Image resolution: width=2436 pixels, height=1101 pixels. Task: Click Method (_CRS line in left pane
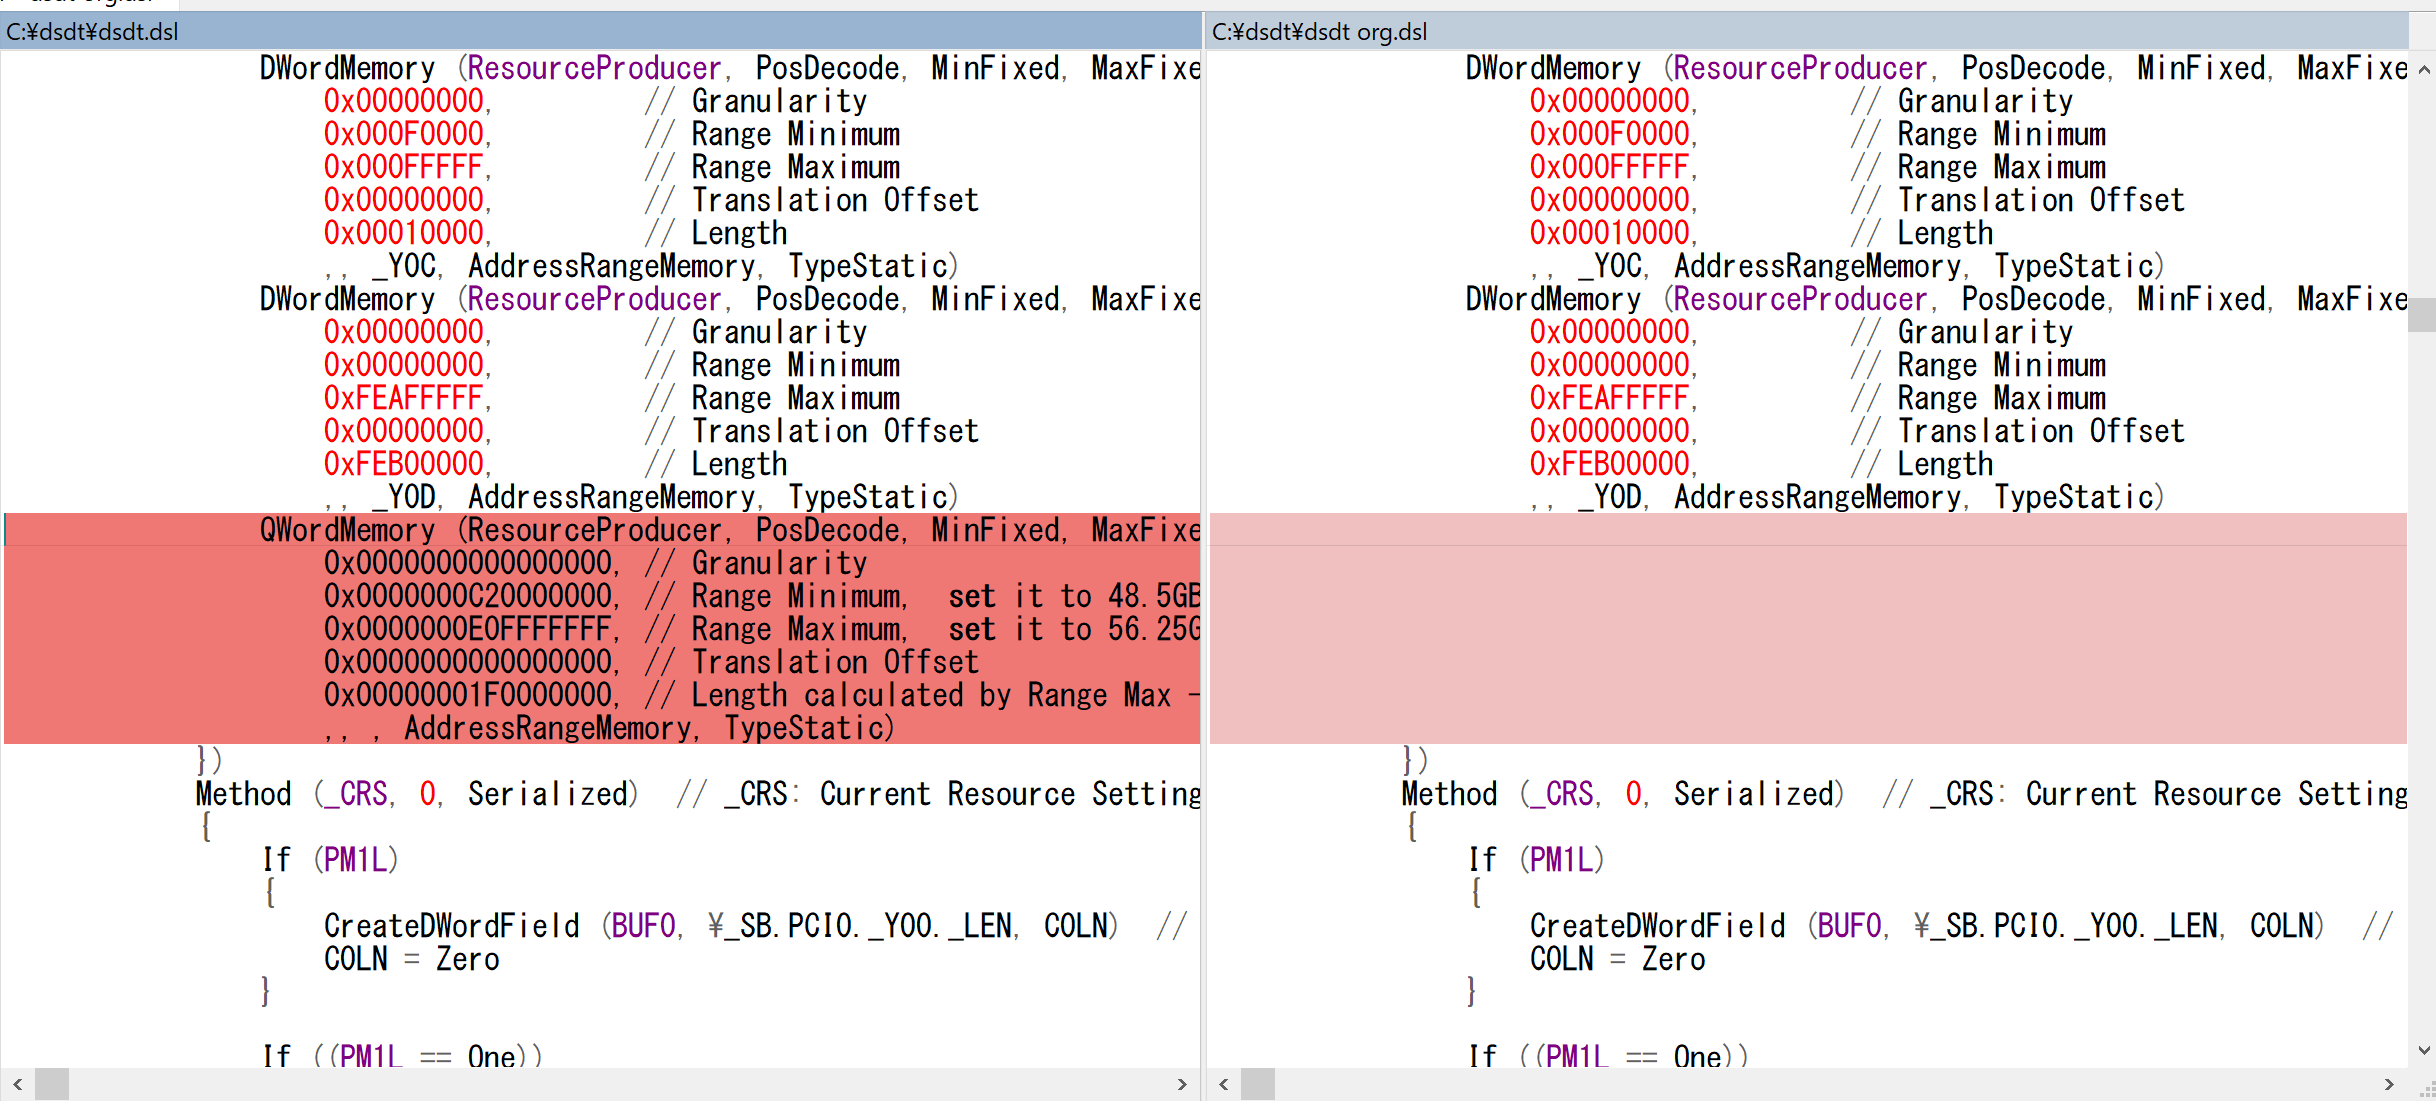(698, 794)
